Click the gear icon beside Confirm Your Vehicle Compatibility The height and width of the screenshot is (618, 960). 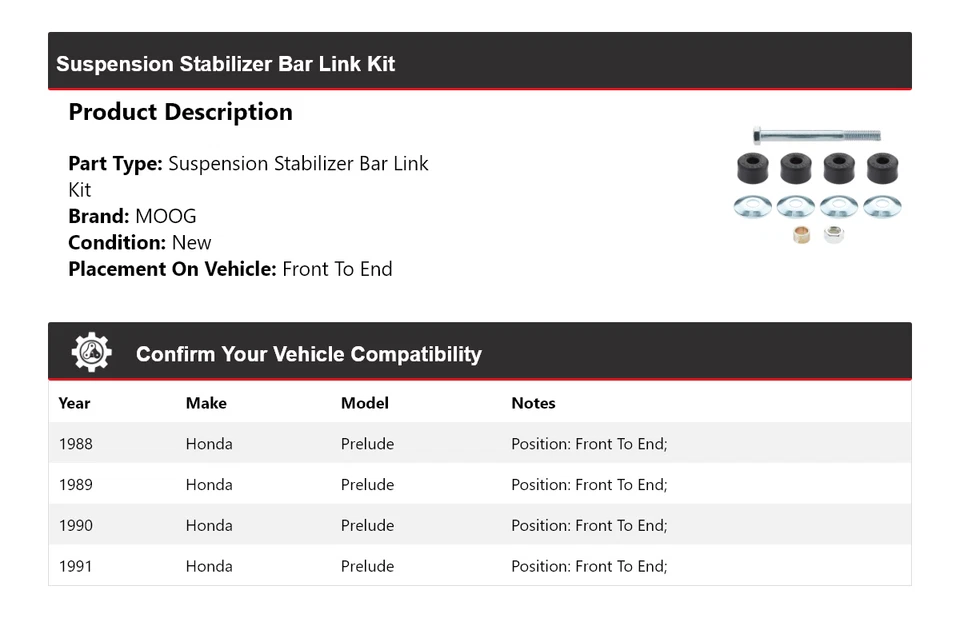[91, 353]
